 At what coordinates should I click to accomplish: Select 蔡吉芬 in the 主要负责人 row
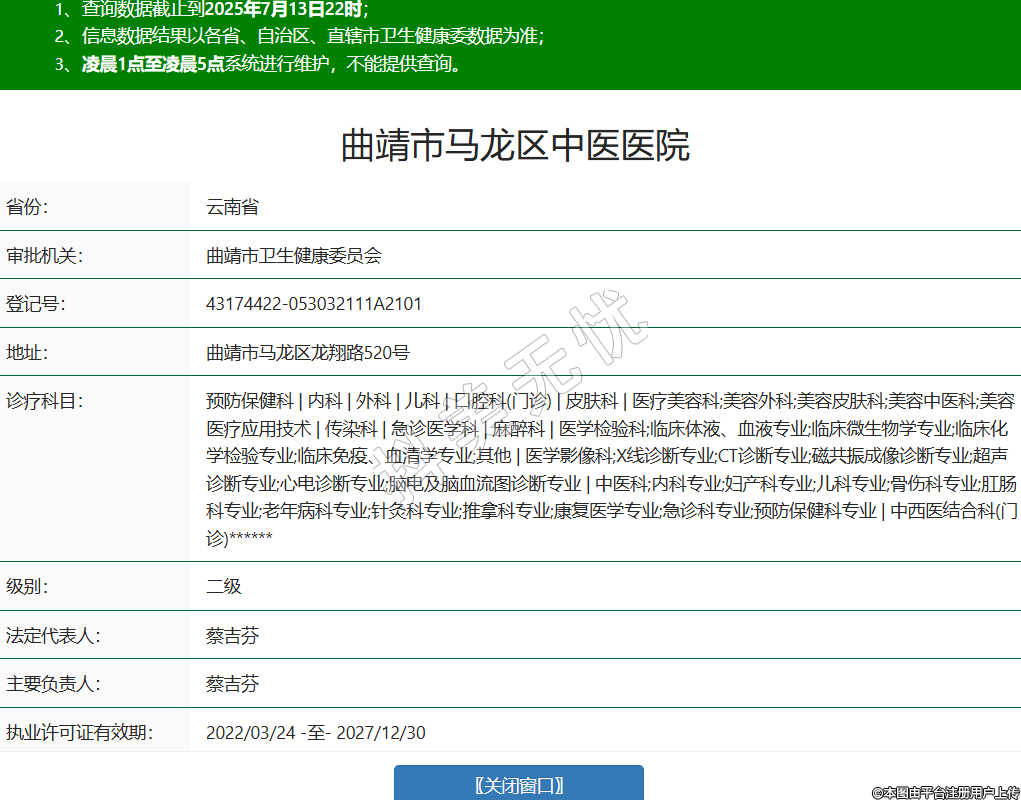(232, 684)
